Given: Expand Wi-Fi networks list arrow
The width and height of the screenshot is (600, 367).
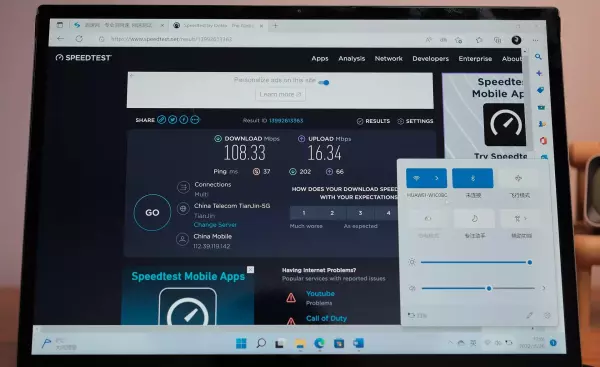Looking at the screenshot, I should click(x=437, y=178).
